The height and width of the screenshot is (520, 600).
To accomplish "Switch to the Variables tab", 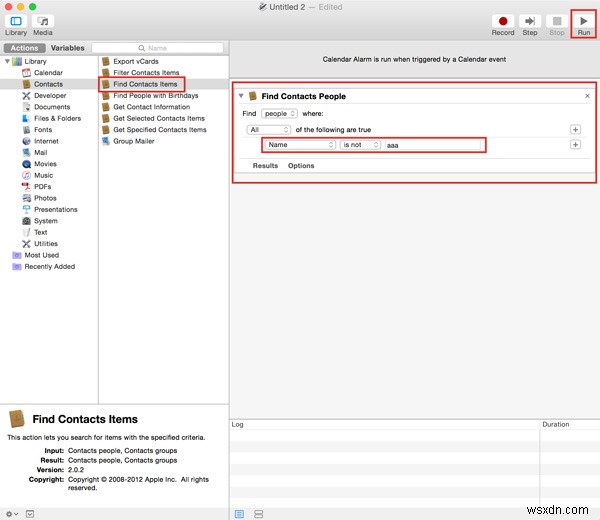I will pyautogui.click(x=67, y=48).
